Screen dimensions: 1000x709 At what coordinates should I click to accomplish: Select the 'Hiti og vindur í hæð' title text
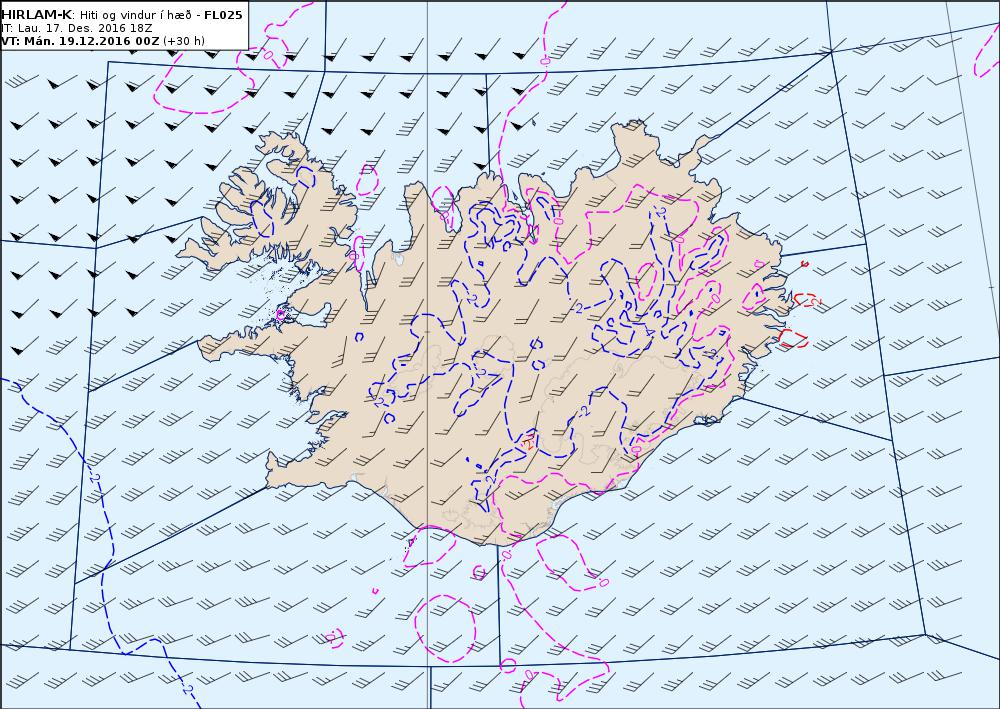(x=136, y=15)
